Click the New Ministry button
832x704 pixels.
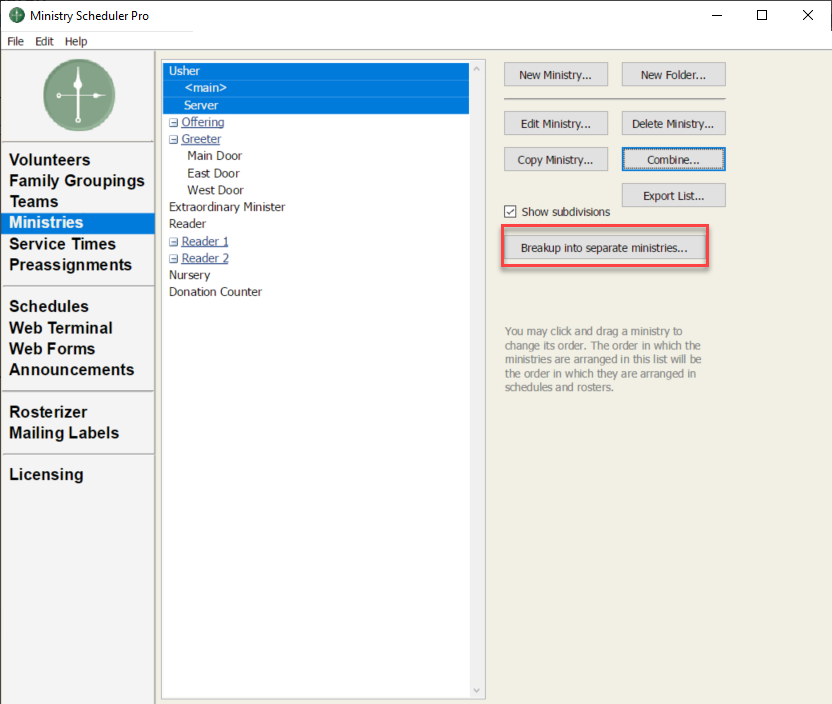555,75
